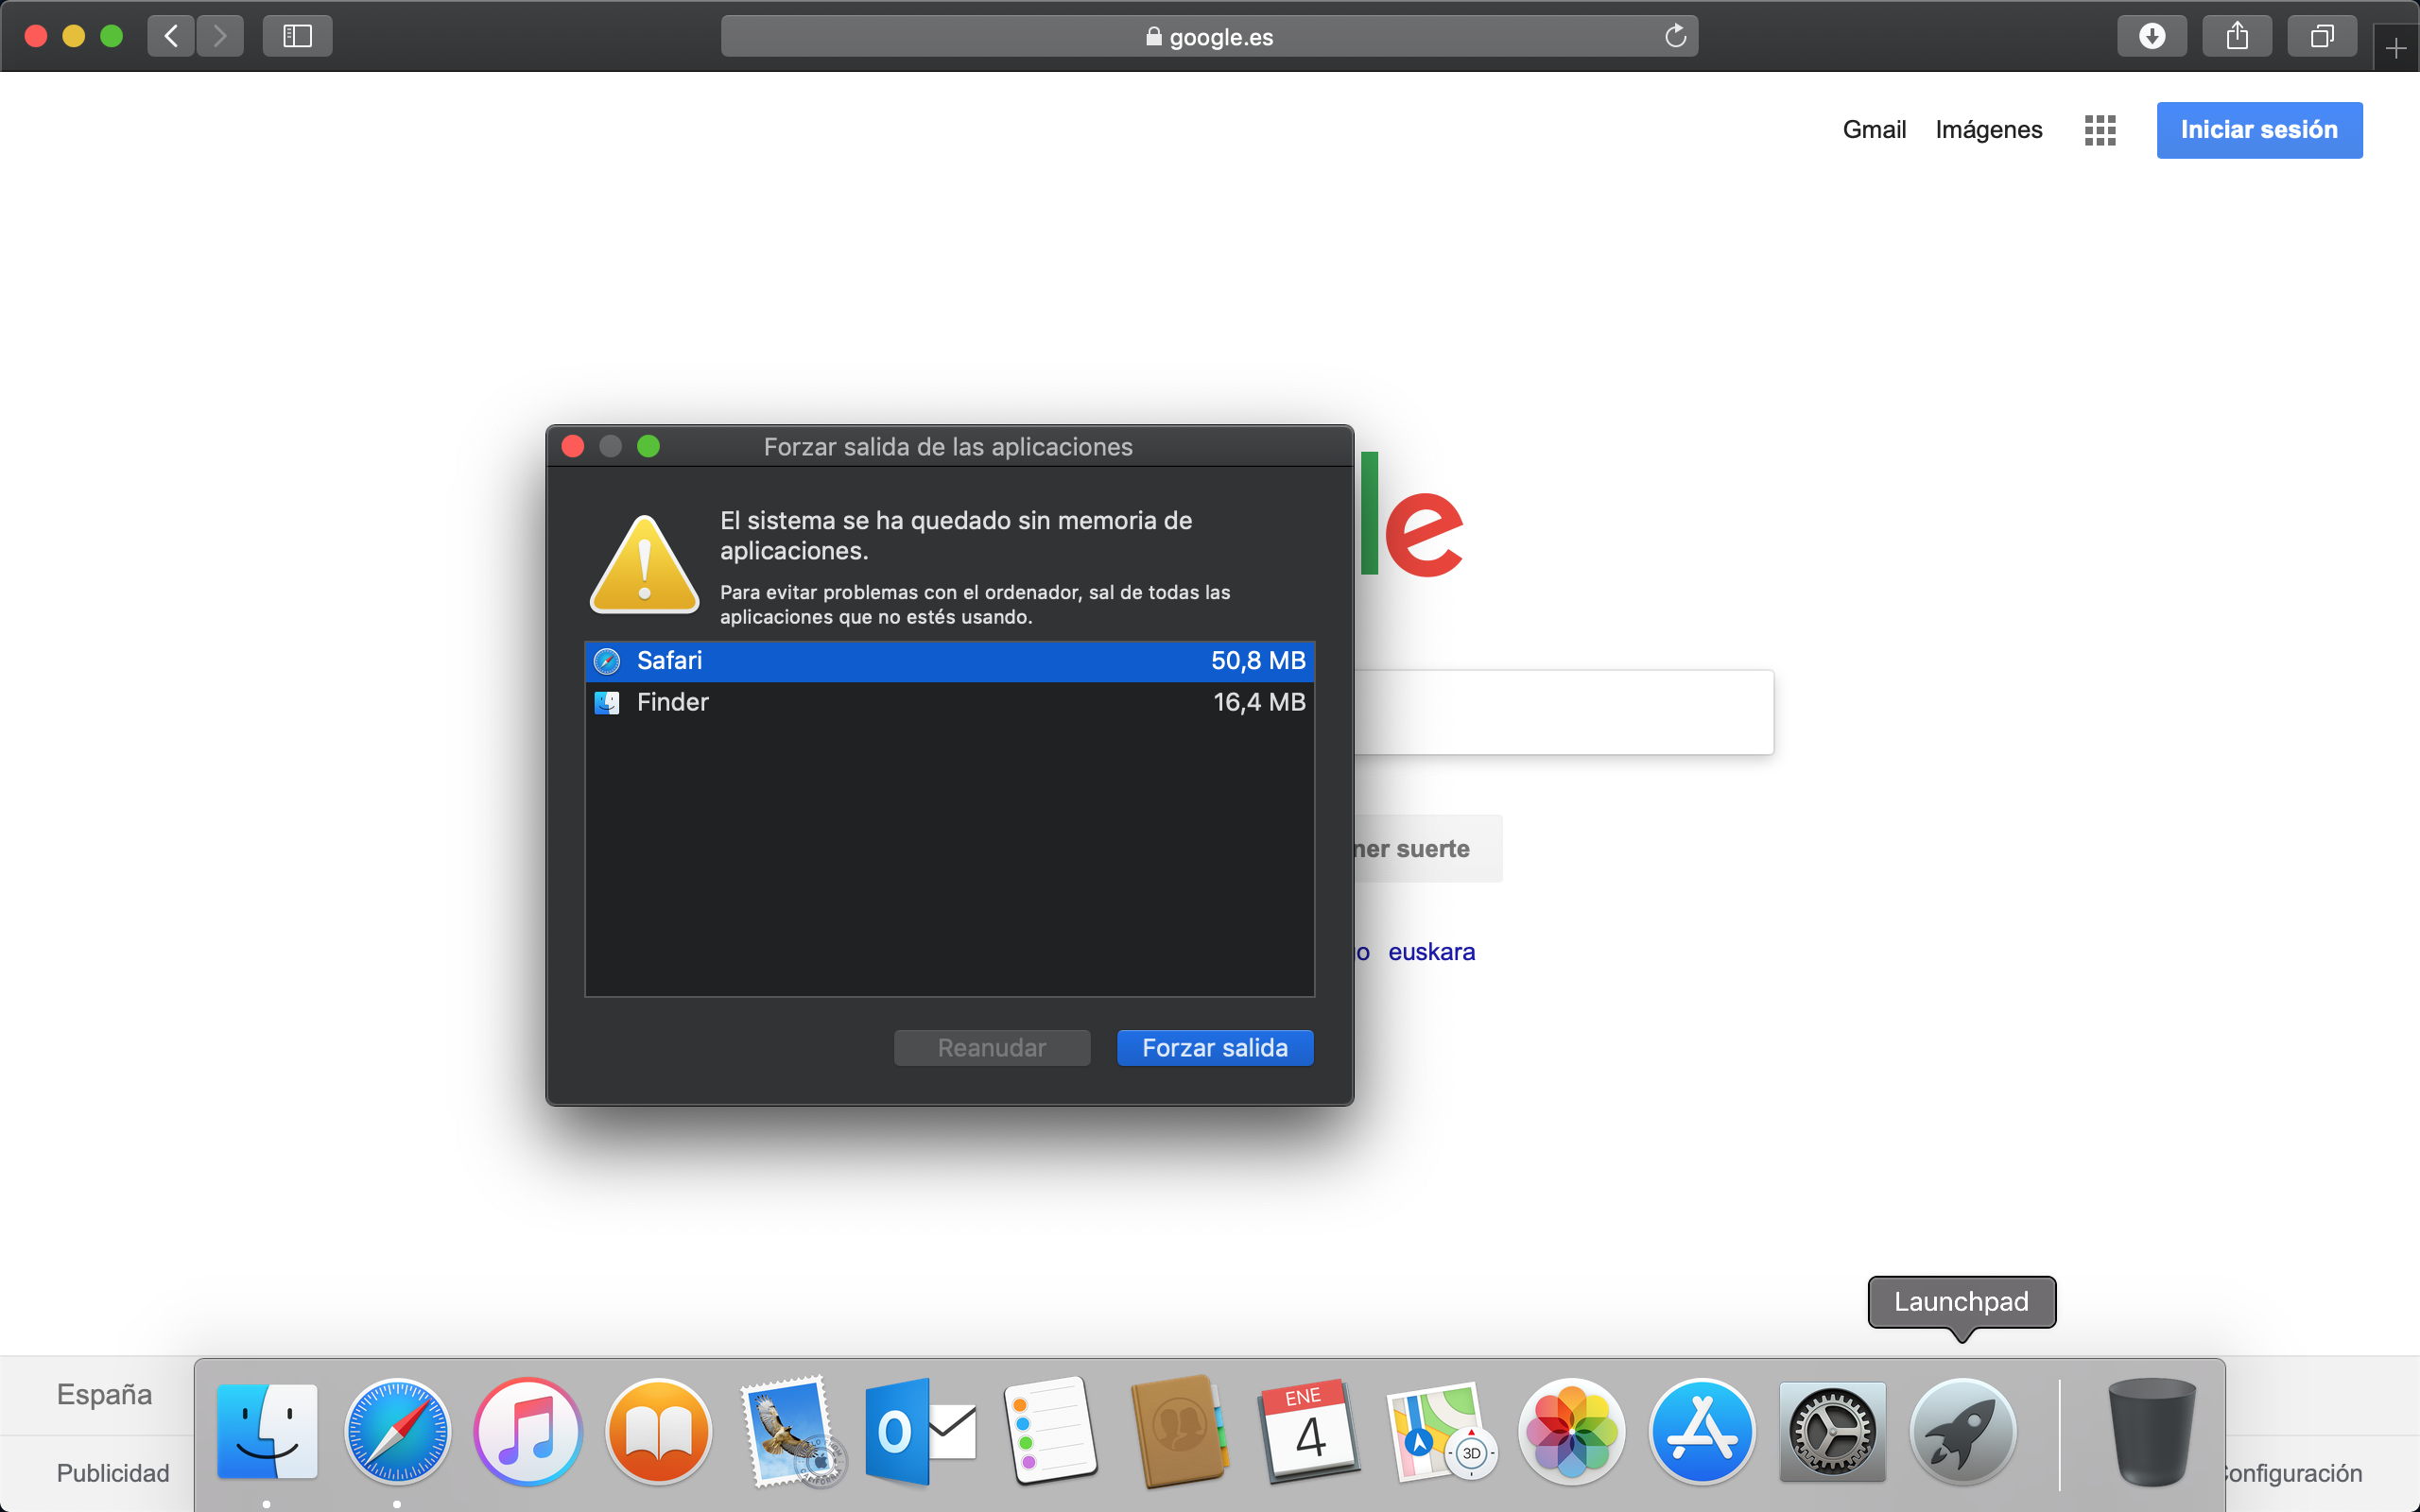Select Finder row in force quit list
This screenshot has width=2420, height=1512.
948,702
